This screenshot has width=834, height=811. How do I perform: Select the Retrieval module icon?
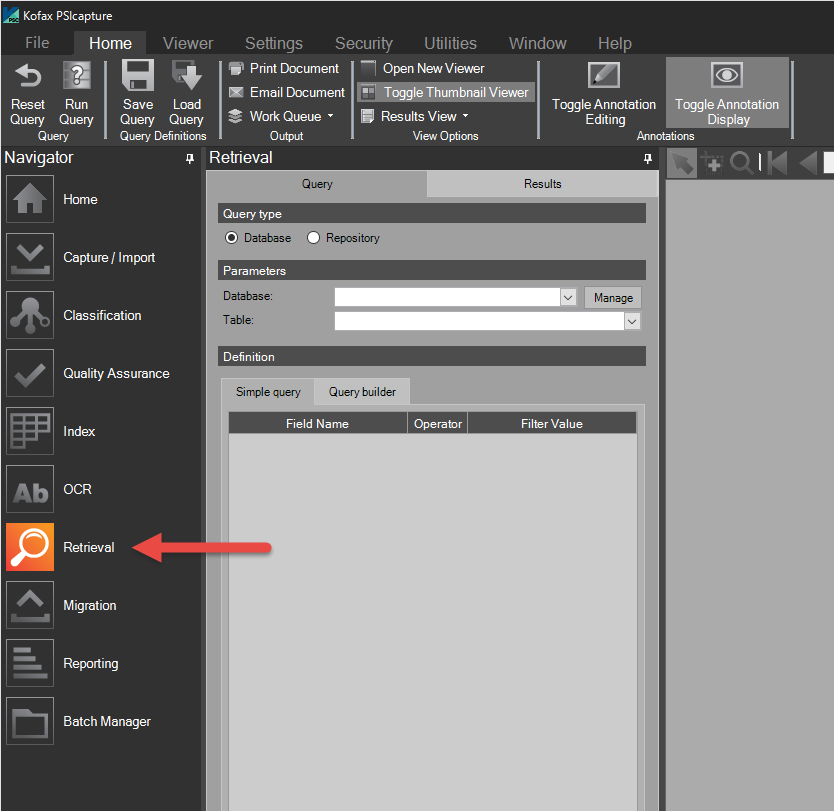[30, 547]
